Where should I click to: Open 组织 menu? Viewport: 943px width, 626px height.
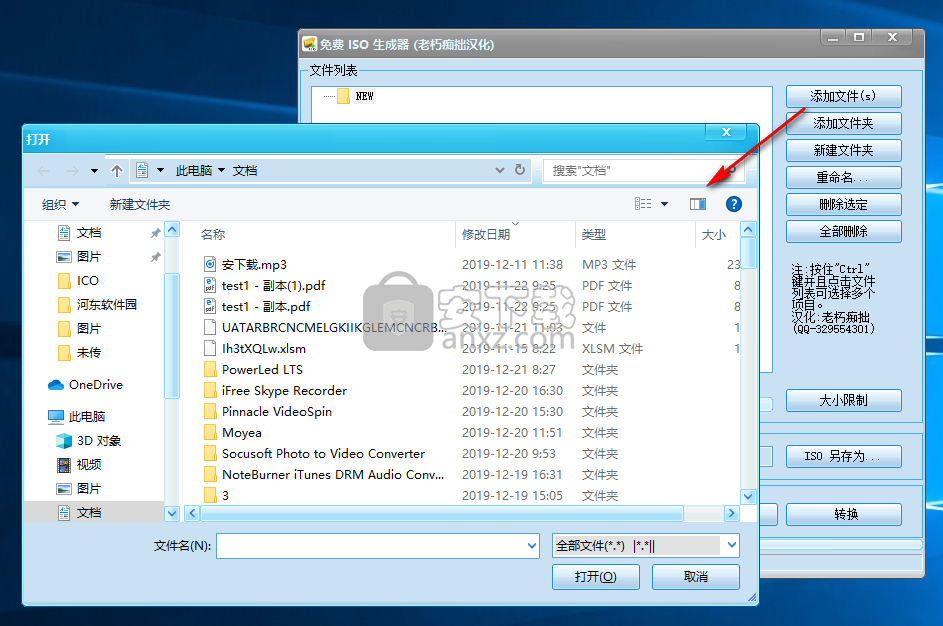60,204
